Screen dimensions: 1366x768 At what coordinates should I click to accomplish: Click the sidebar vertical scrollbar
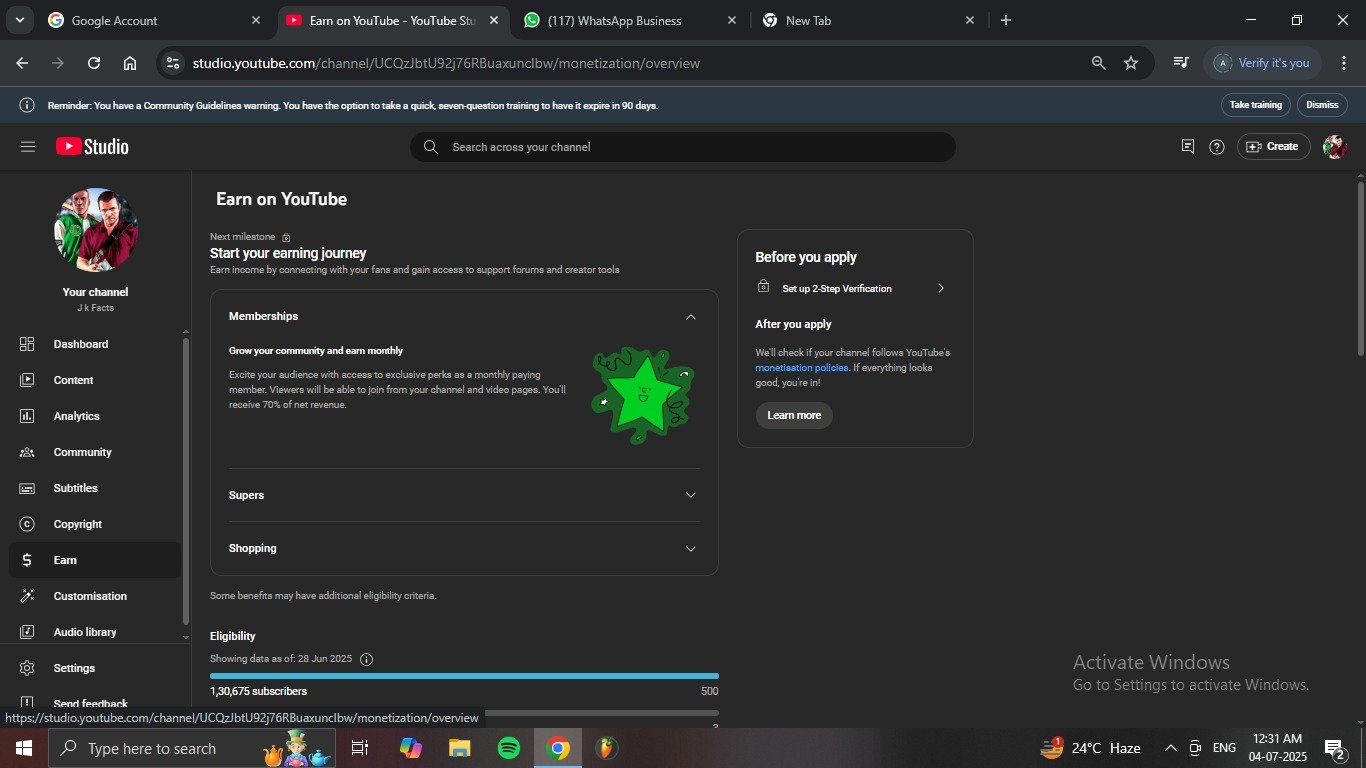(185, 480)
